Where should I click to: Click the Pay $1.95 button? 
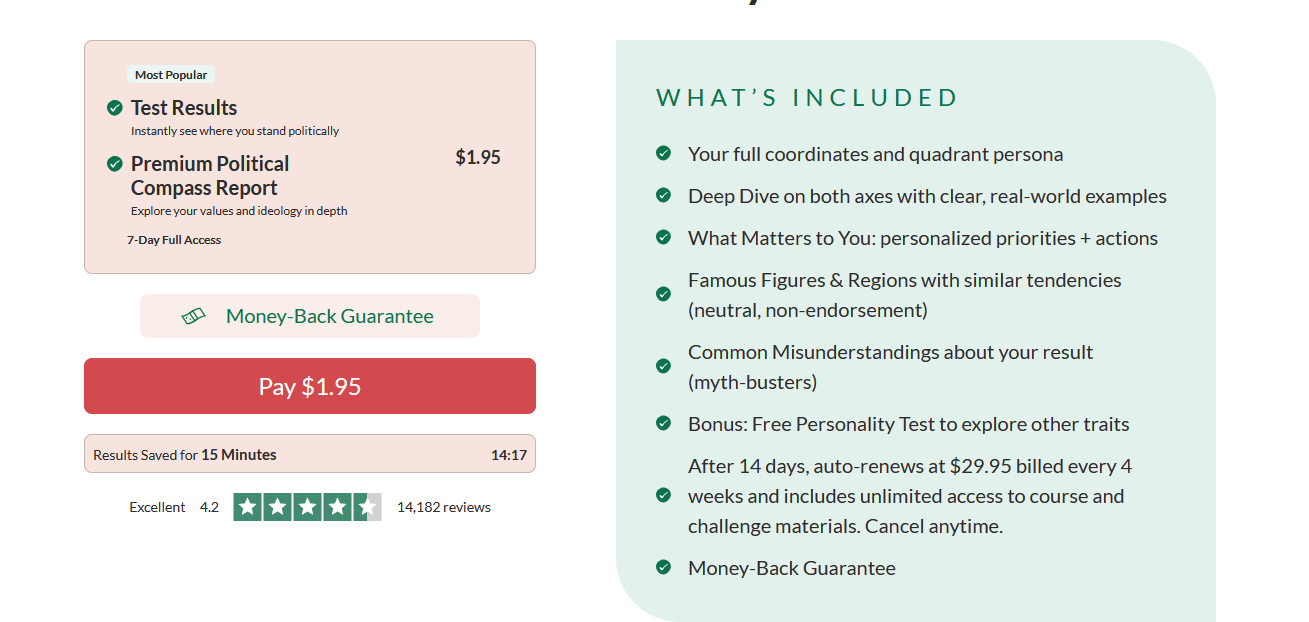click(310, 386)
